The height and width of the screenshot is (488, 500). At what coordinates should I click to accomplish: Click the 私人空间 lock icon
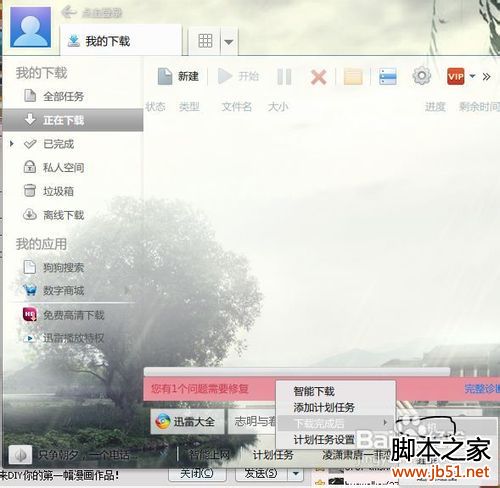coord(30,167)
